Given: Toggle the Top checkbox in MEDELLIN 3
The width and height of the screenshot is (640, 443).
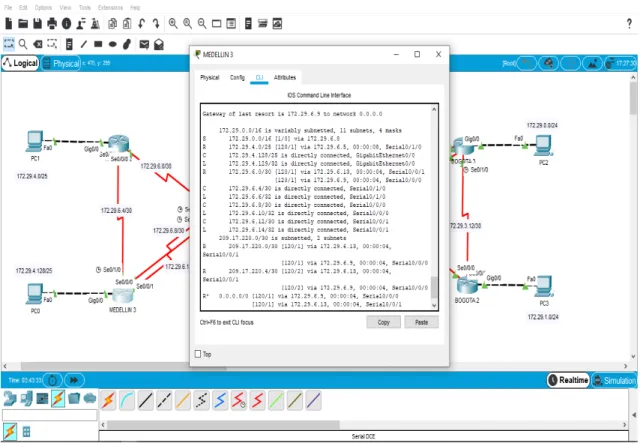Looking at the screenshot, I should click(198, 354).
